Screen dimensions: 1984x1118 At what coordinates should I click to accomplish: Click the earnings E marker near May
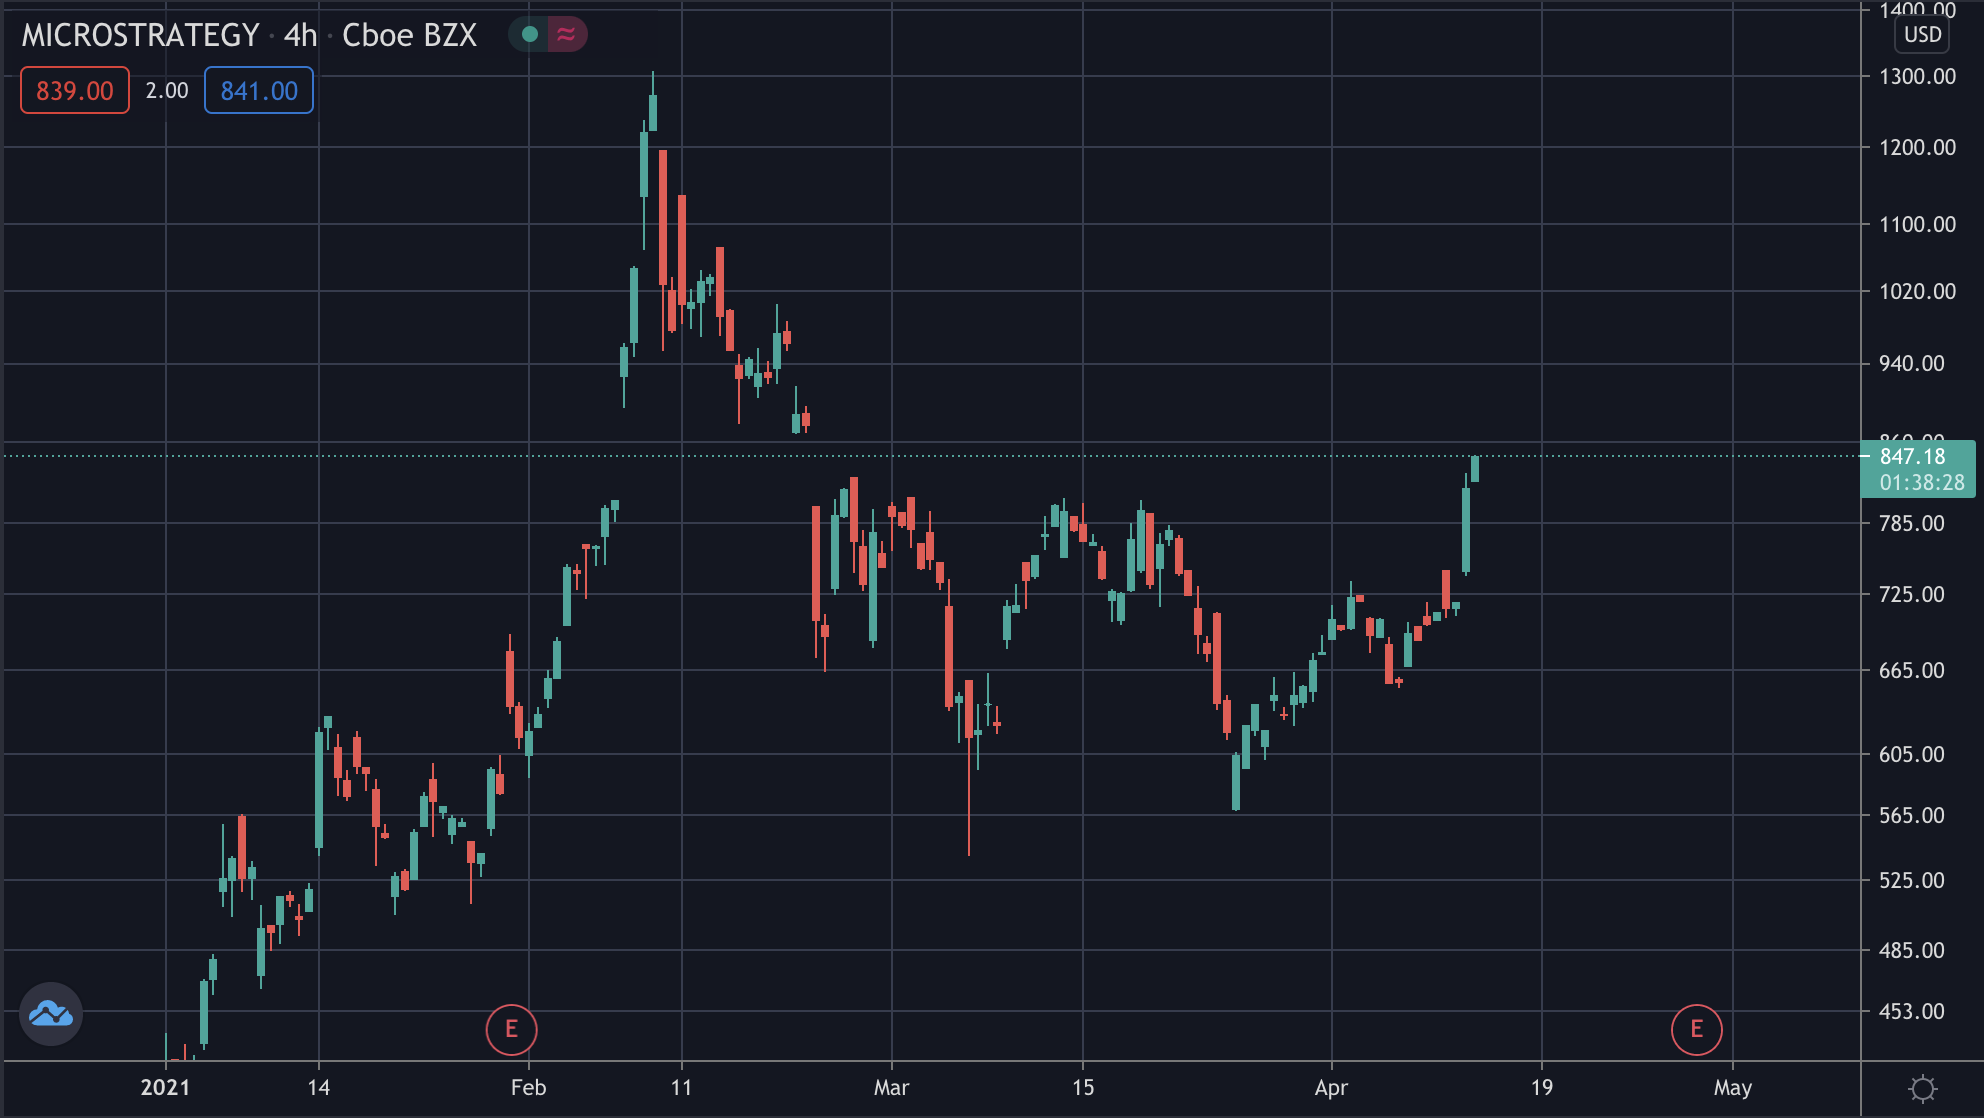pyautogui.click(x=1697, y=1029)
